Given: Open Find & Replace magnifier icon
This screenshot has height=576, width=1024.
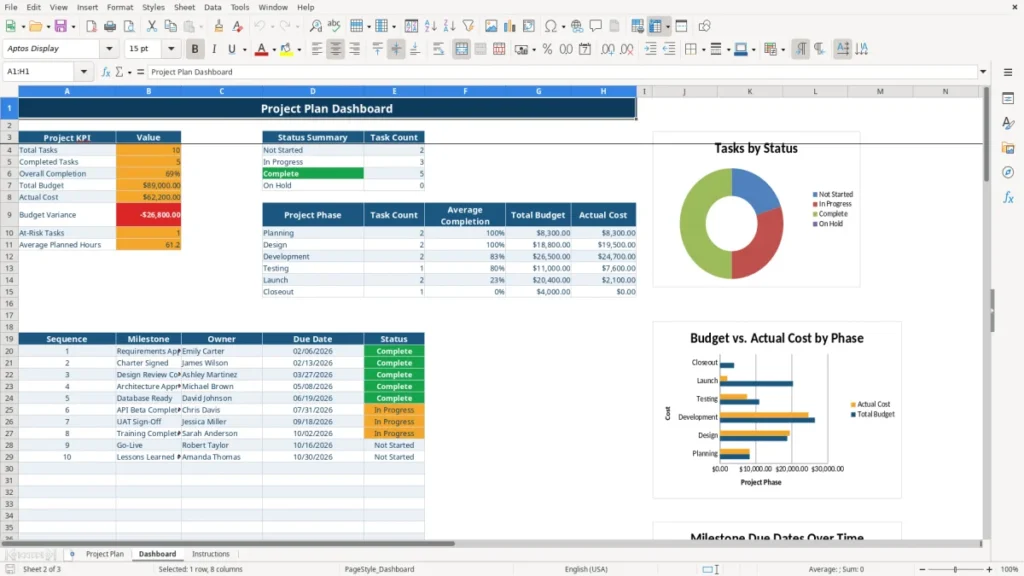Looking at the screenshot, I should 315,26.
